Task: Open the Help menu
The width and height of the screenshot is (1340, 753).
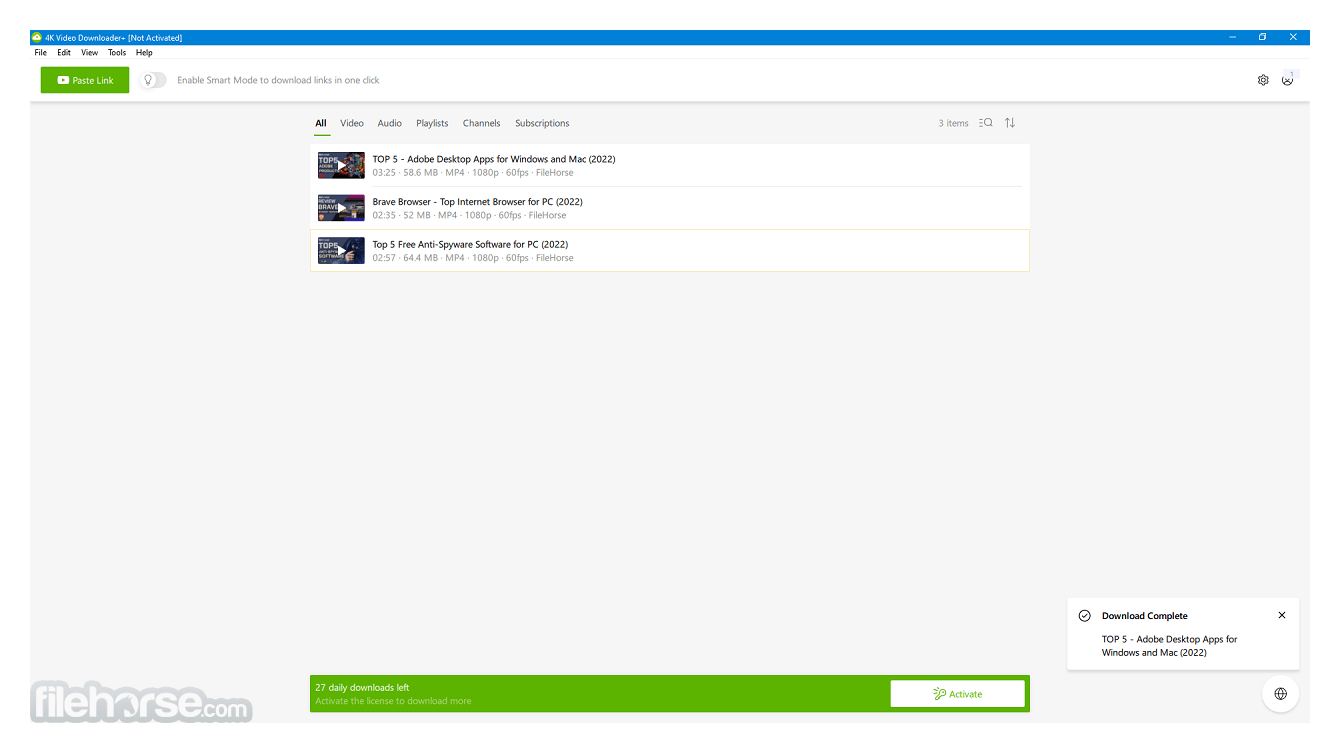Action: [x=144, y=53]
